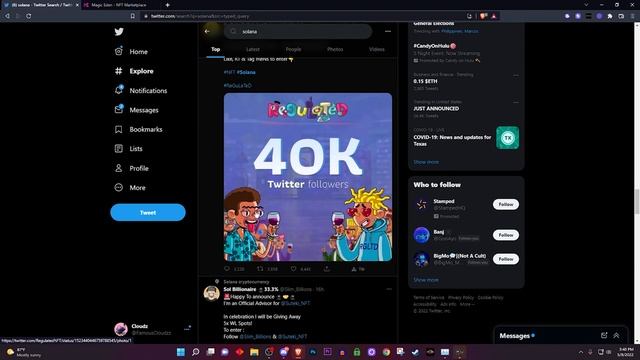Follow the BigMo (Not A Cult) account
This screenshot has width=640, height=360.
click(506, 259)
